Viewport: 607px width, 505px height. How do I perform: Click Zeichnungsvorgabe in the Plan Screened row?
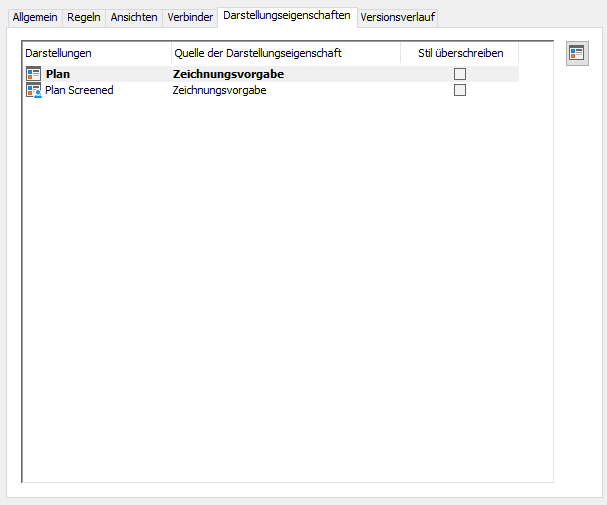(219, 90)
